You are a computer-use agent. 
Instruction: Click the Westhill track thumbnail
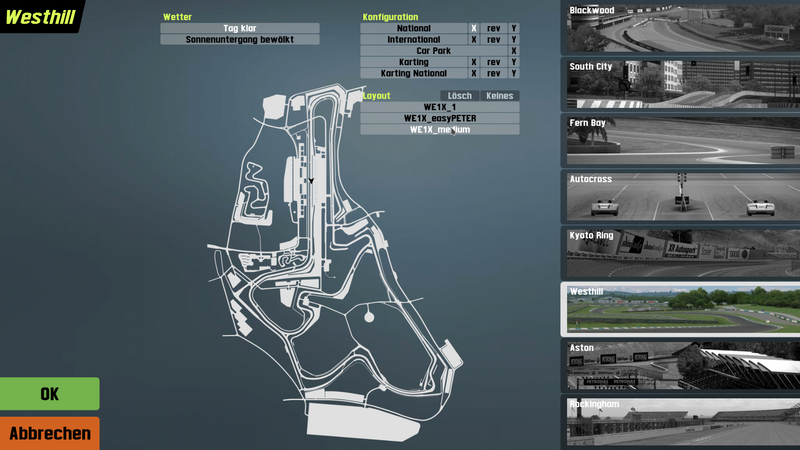click(682, 309)
